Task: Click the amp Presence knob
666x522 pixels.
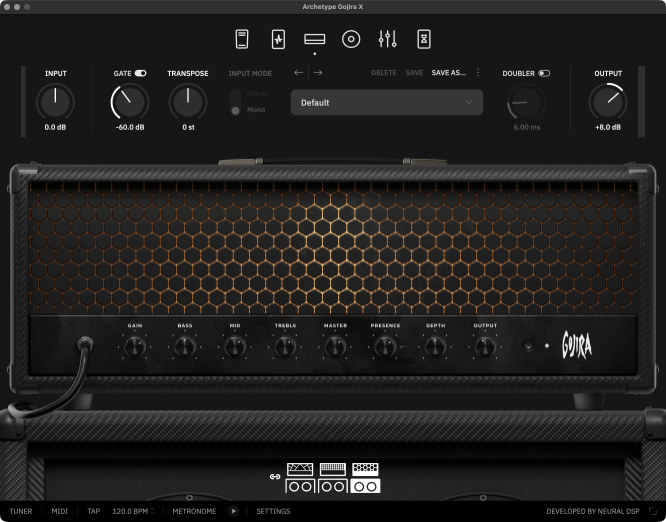Action: click(x=385, y=347)
